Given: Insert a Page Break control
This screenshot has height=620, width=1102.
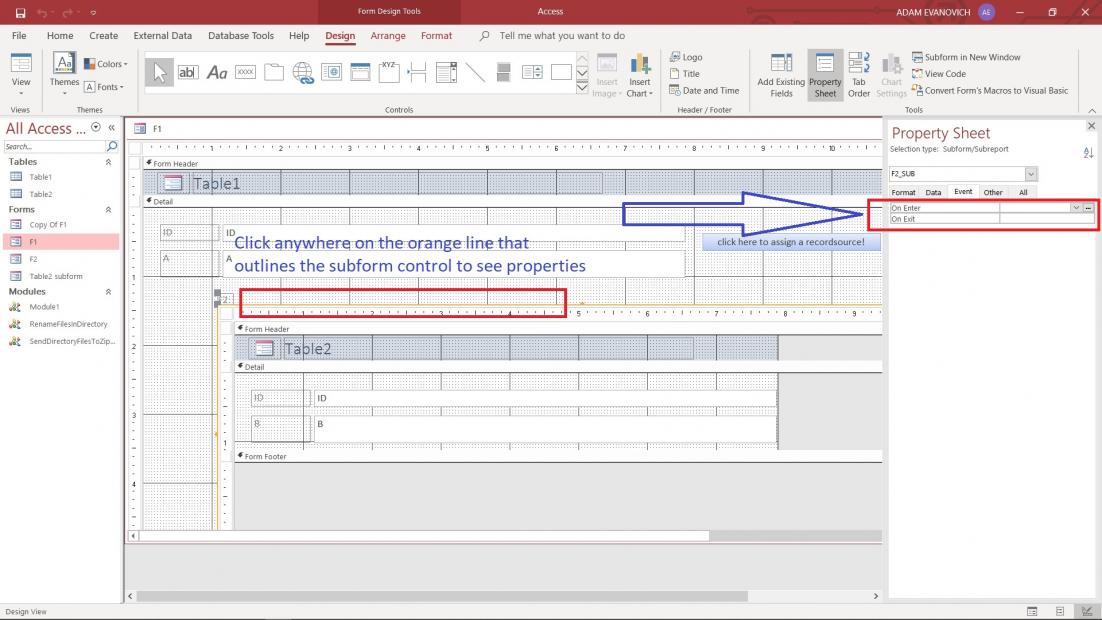Looking at the screenshot, I should coord(417,72).
